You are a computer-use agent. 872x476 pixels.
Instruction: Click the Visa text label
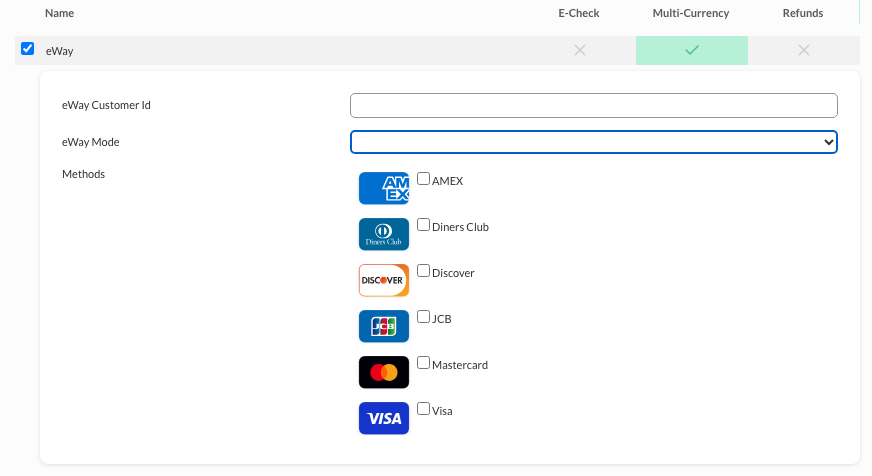pyautogui.click(x=442, y=411)
